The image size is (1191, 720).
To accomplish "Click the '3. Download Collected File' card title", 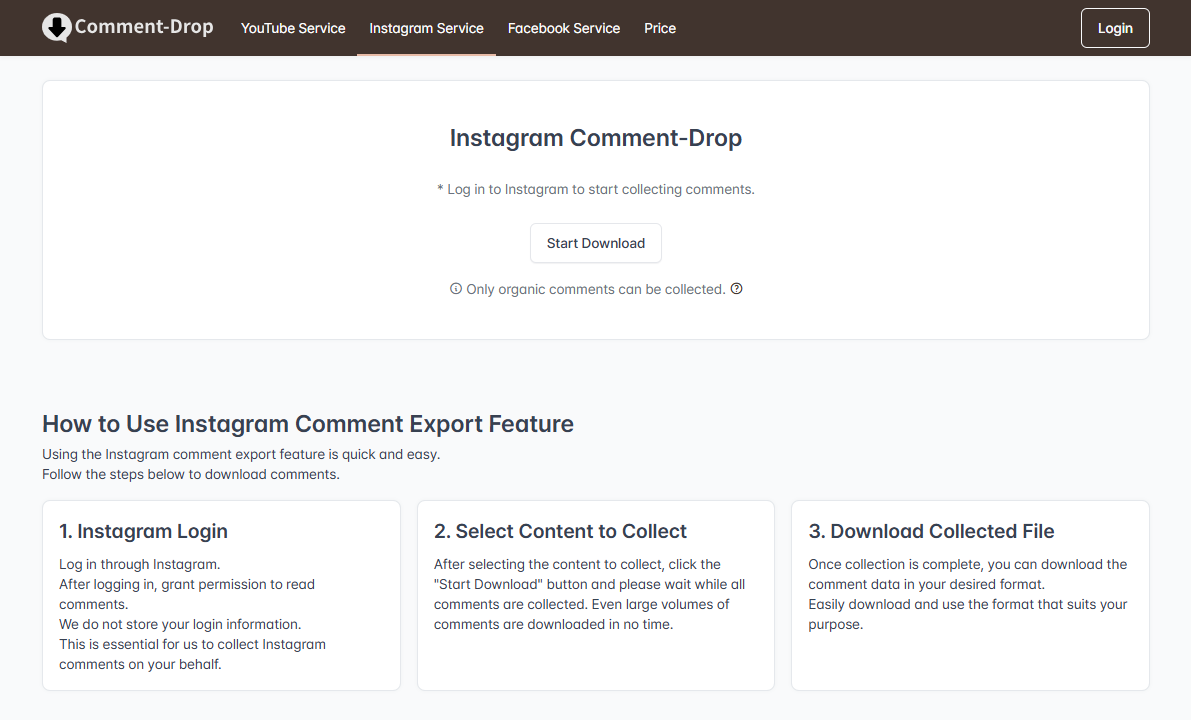I will (x=931, y=531).
